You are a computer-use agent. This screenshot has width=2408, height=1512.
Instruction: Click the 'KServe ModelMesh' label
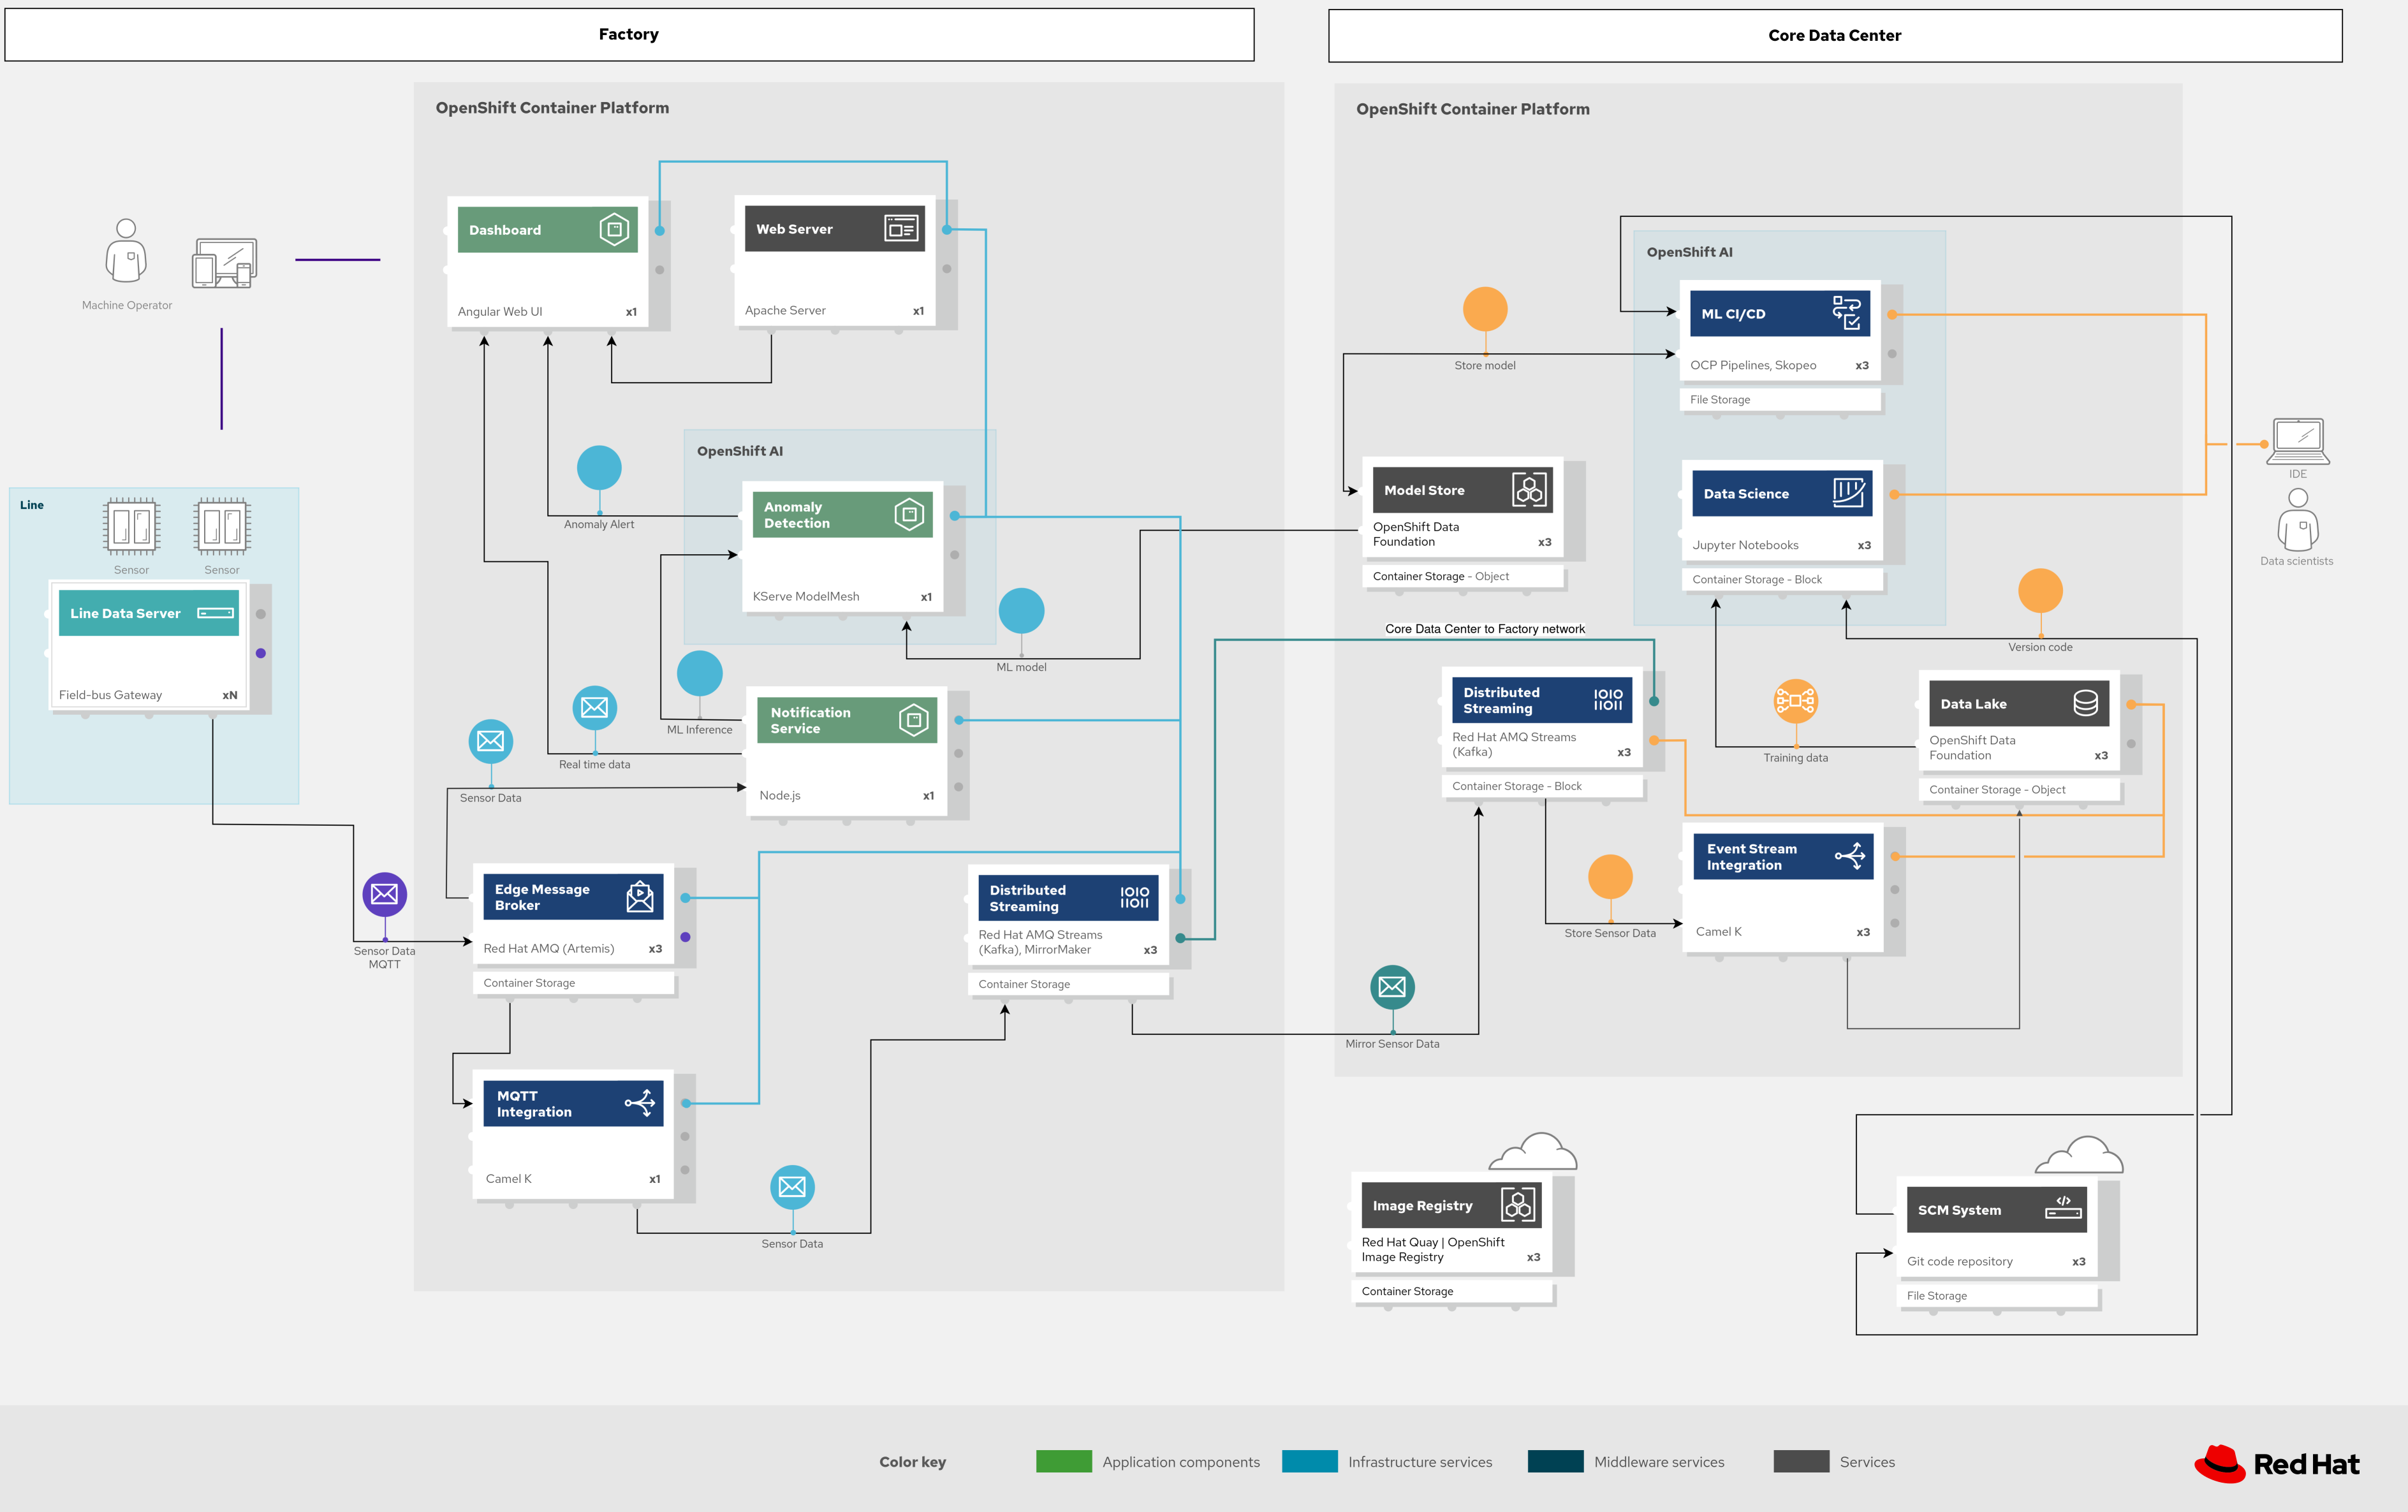[x=806, y=596]
